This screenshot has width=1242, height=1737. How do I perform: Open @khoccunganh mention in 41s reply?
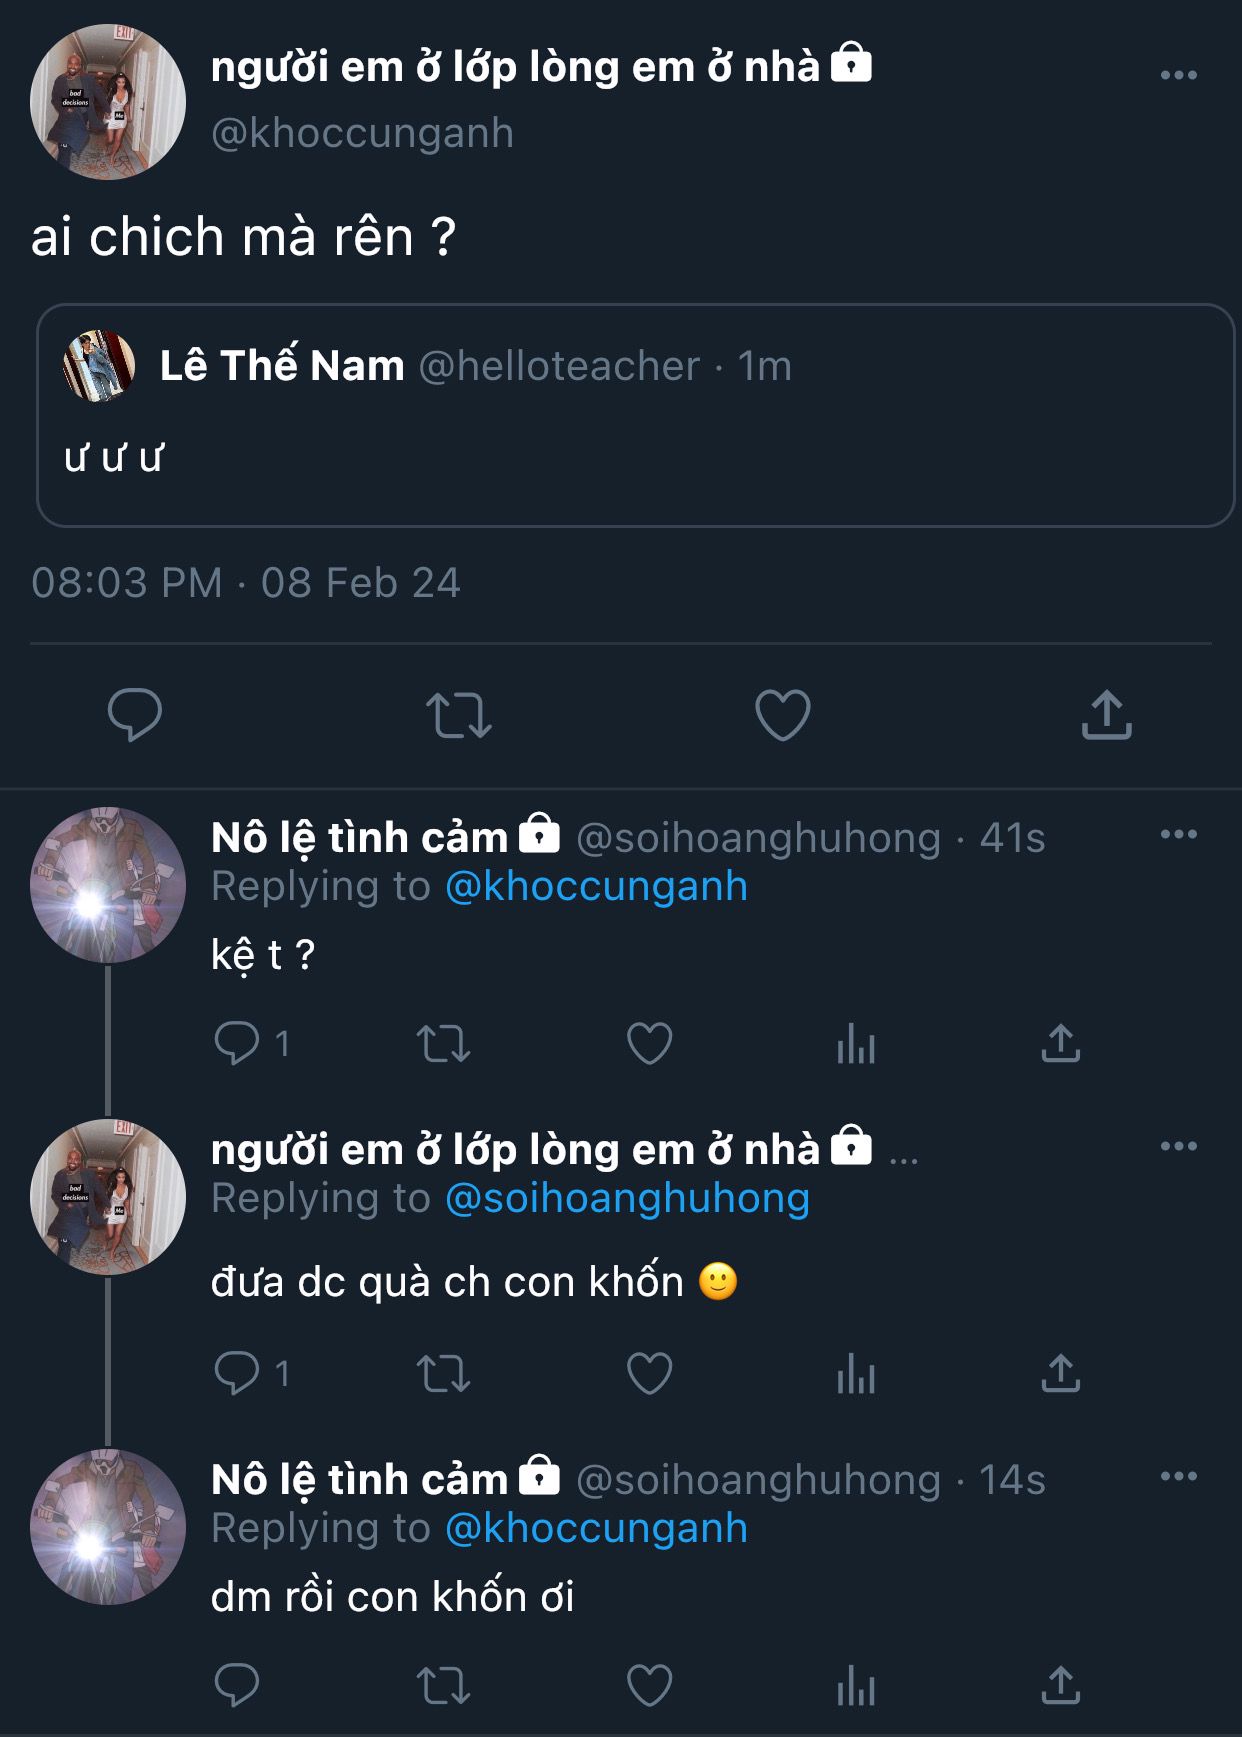tap(596, 886)
